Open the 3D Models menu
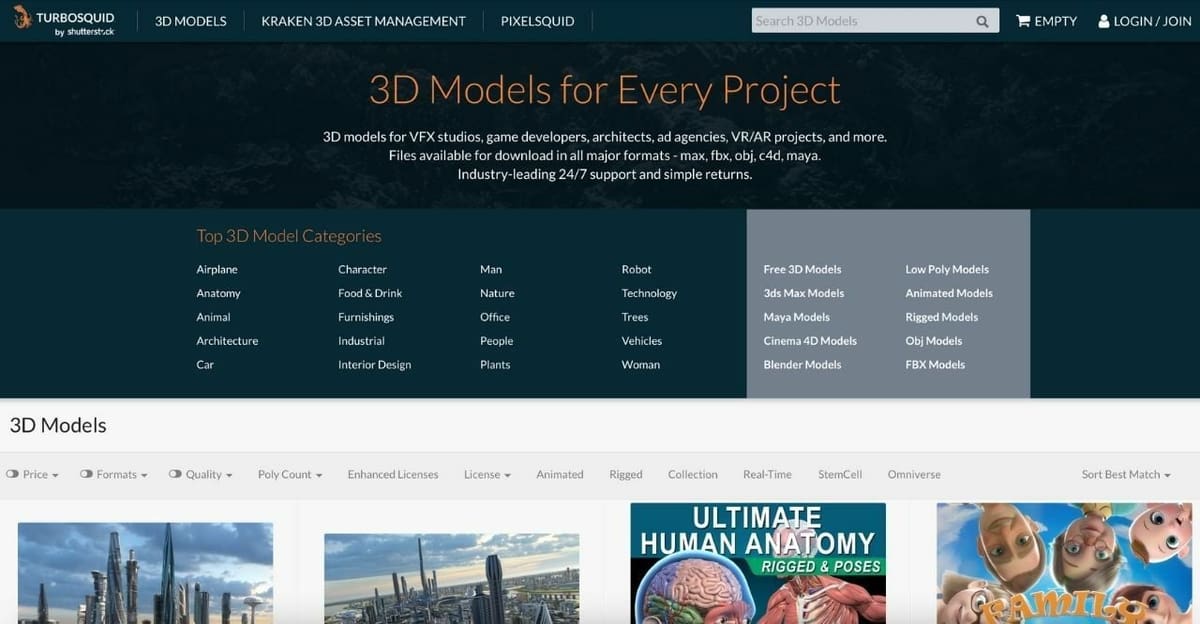Viewport: 1200px width, 624px height. click(190, 21)
